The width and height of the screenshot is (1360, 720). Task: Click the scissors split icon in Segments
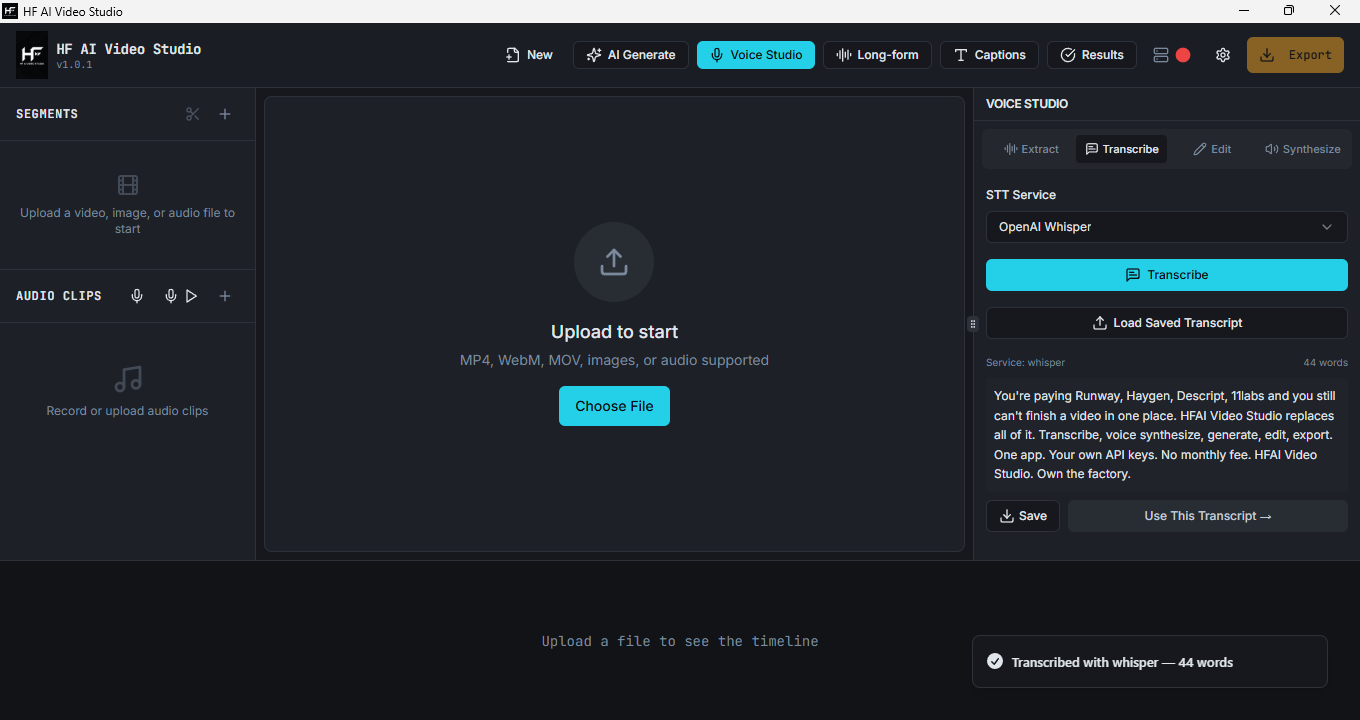click(193, 114)
